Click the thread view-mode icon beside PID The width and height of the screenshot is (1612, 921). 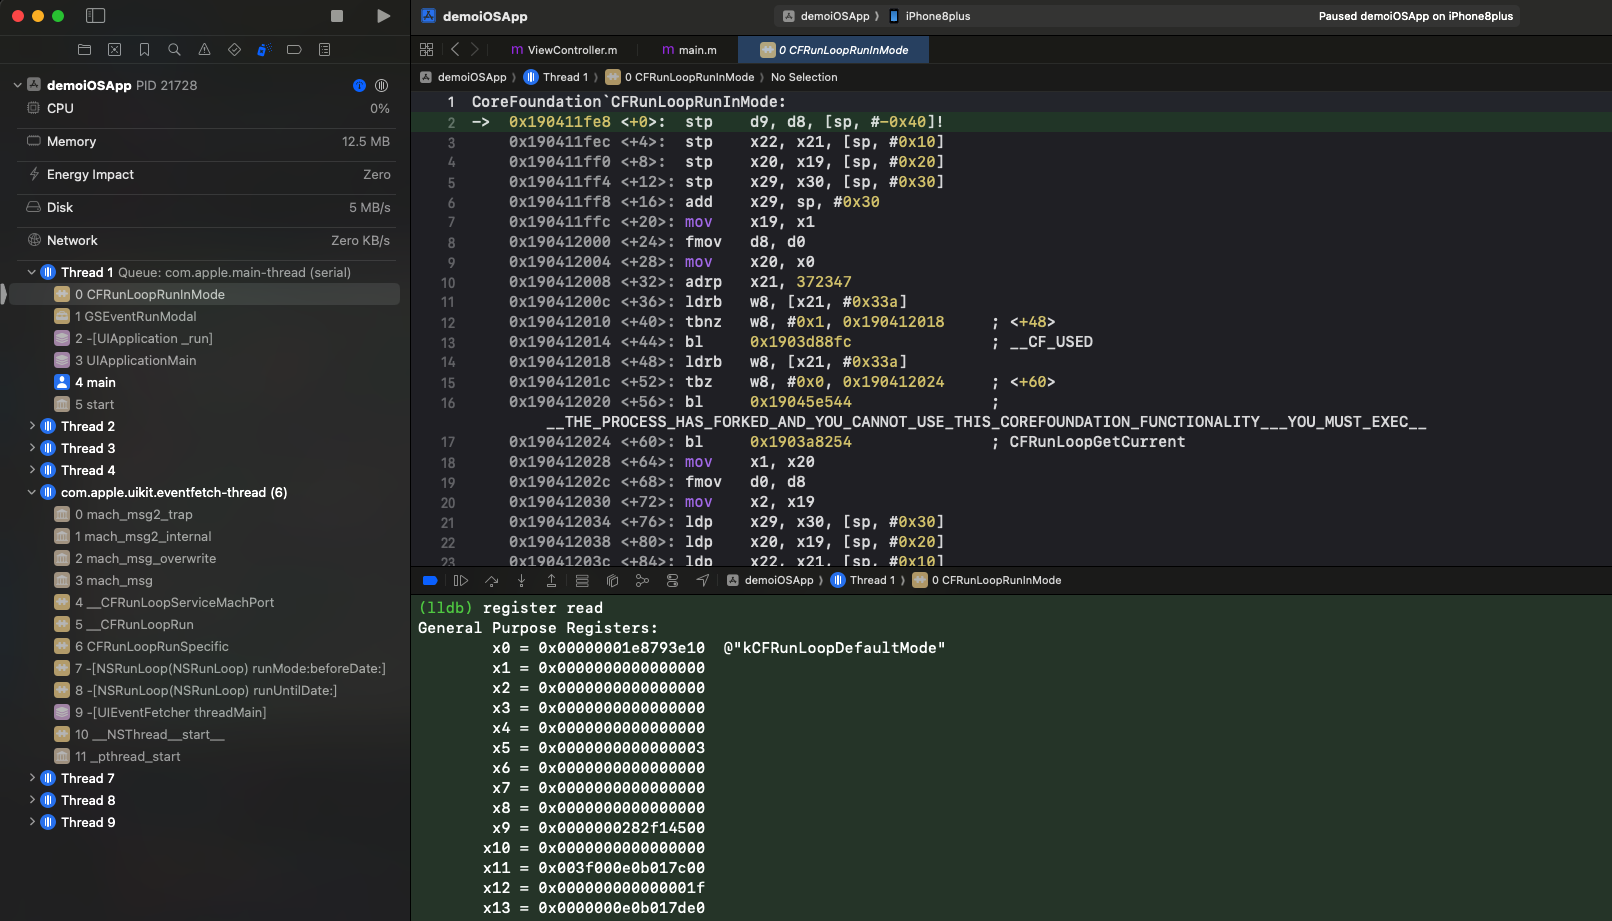point(381,85)
